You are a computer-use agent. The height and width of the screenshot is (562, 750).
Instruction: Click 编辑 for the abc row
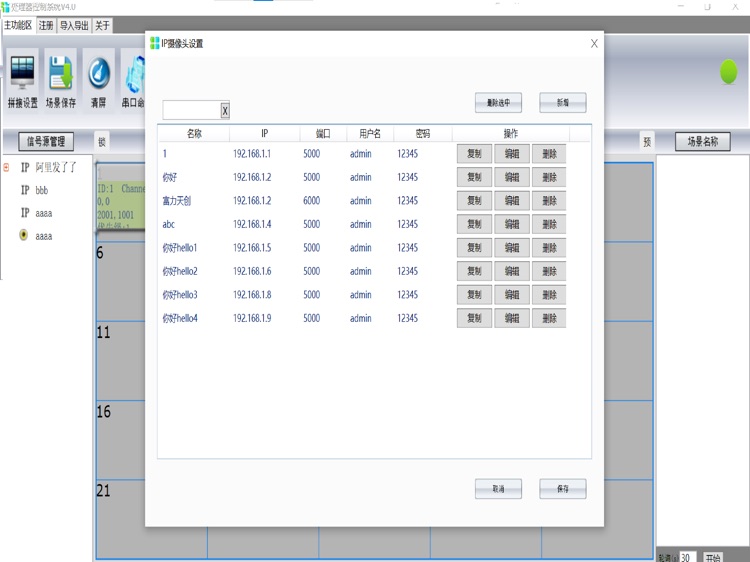[512, 224]
